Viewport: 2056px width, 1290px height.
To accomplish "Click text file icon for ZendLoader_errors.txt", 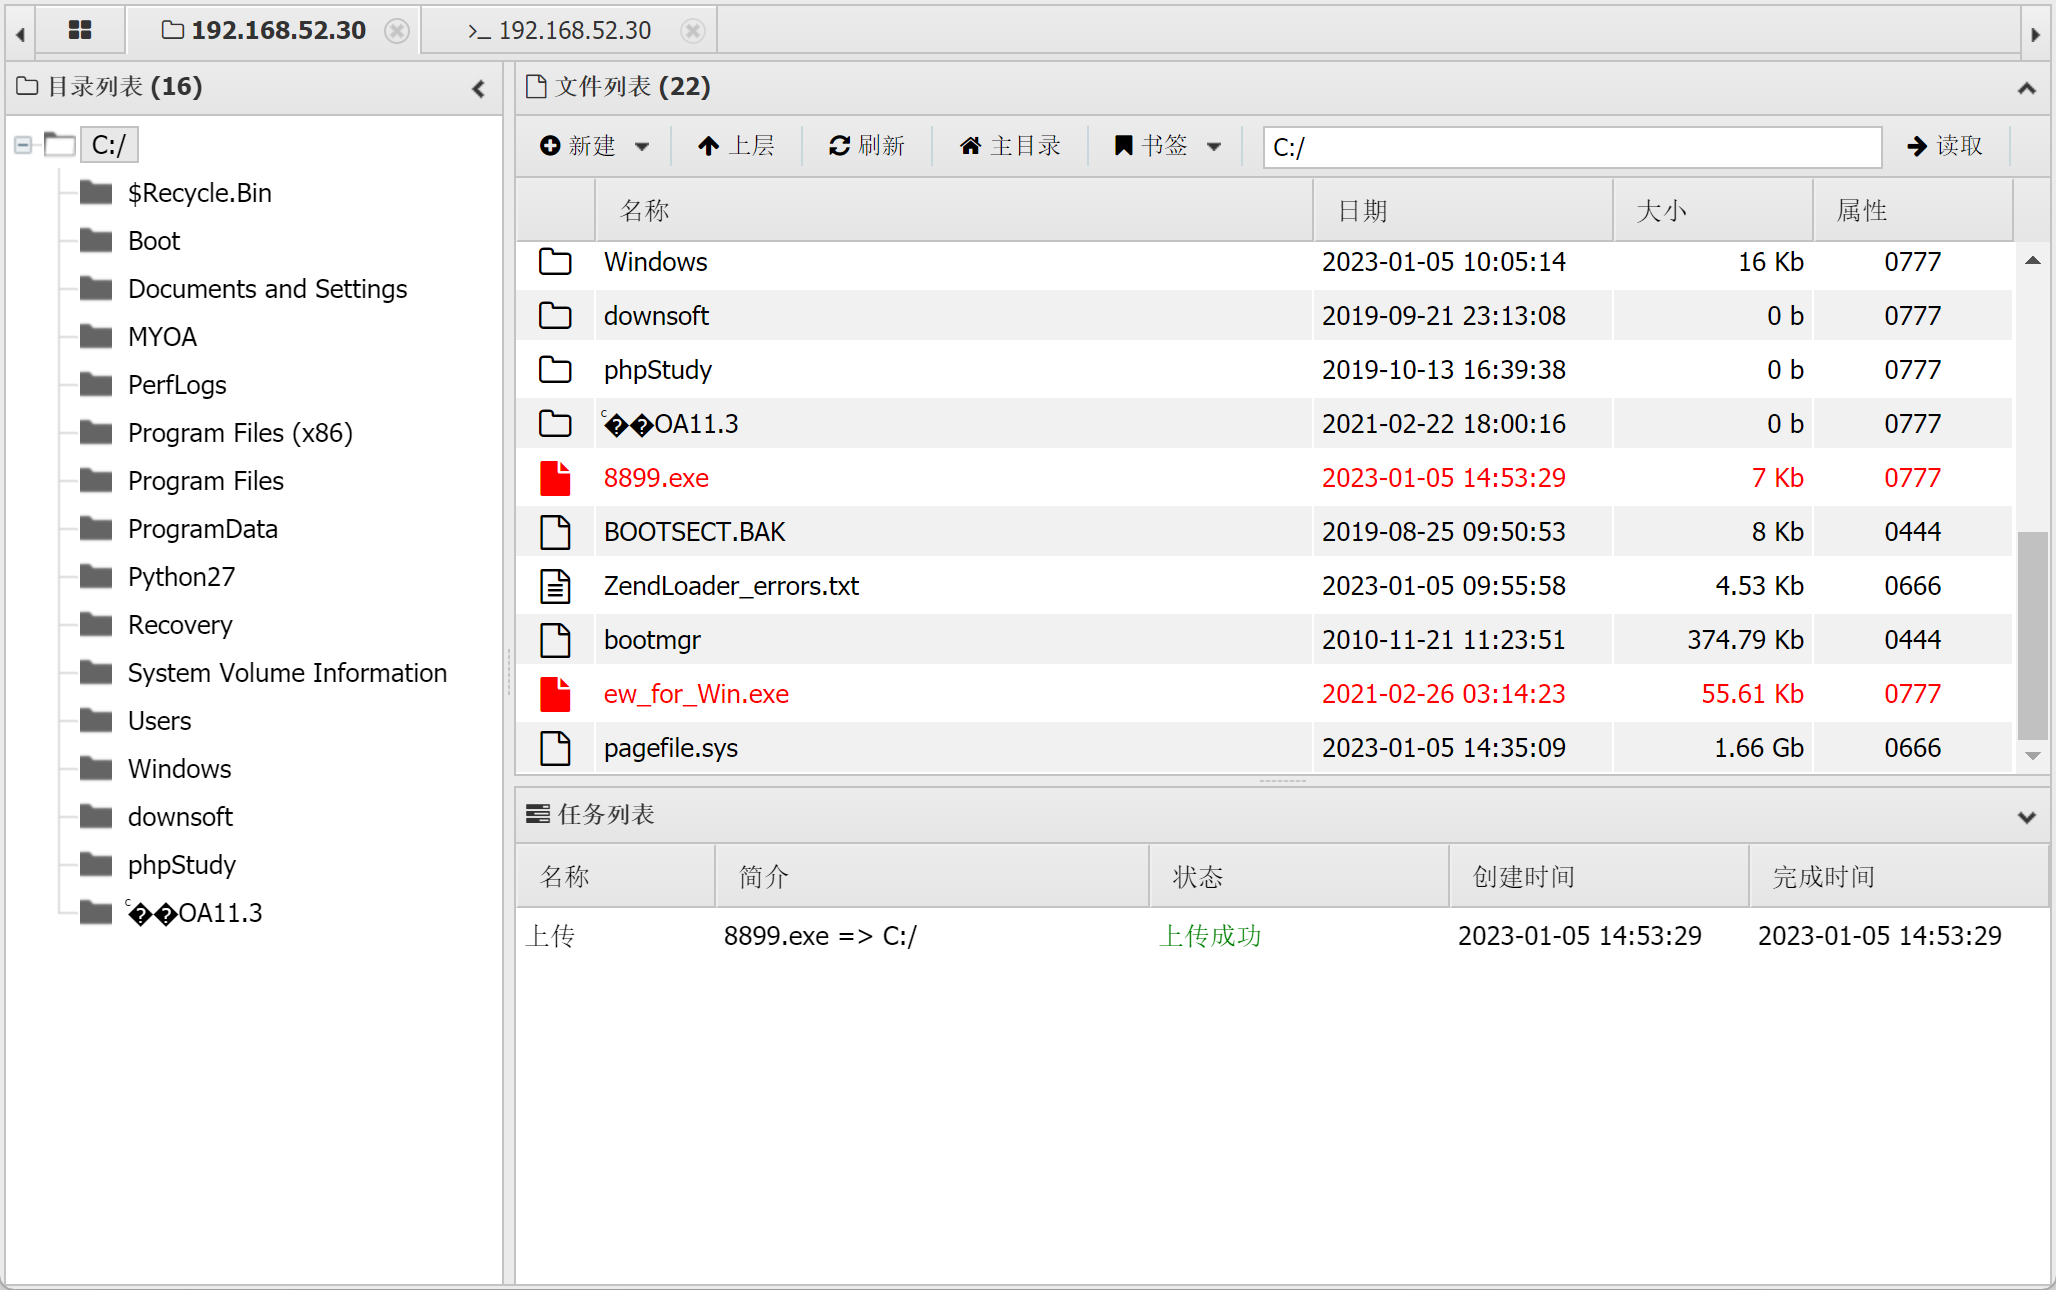I will pyautogui.click(x=555, y=586).
